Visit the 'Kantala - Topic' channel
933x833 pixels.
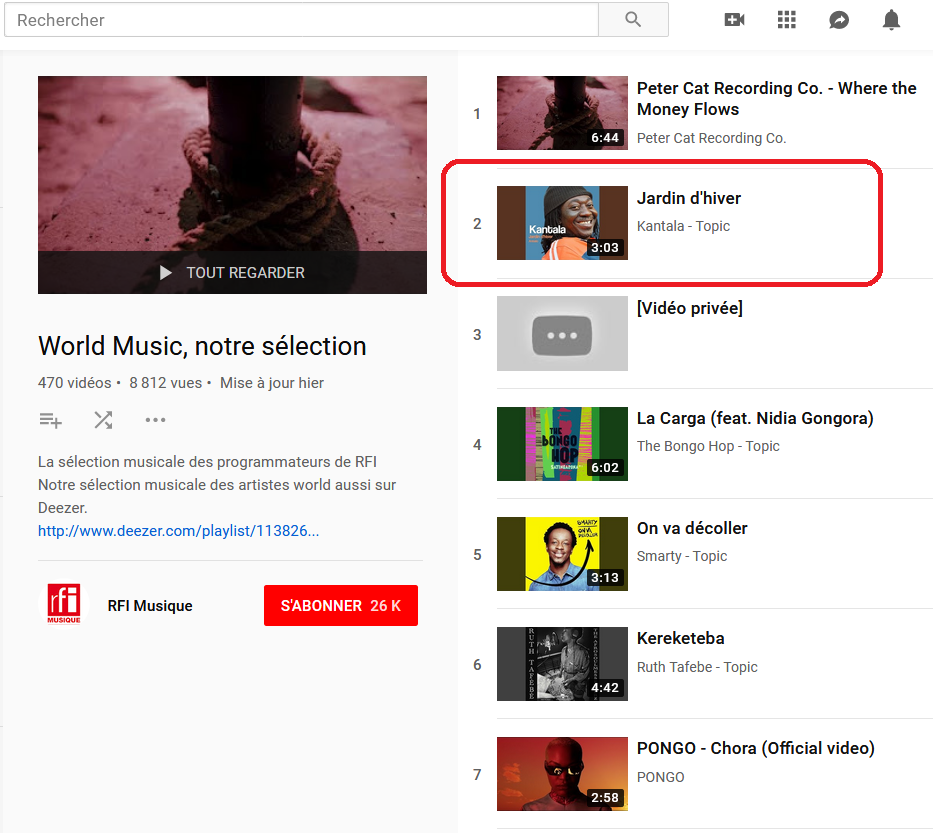point(683,226)
